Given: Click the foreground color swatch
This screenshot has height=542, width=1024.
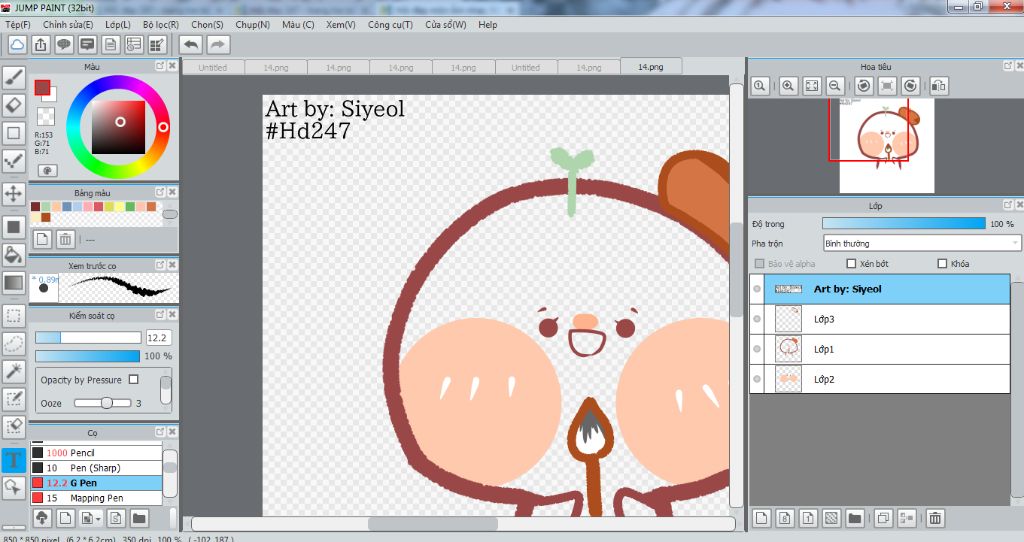Looking at the screenshot, I should [42, 88].
